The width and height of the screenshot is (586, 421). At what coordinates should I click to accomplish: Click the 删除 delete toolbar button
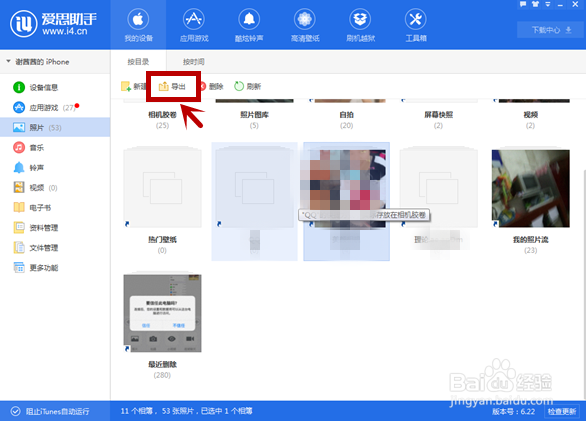pos(212,86)
